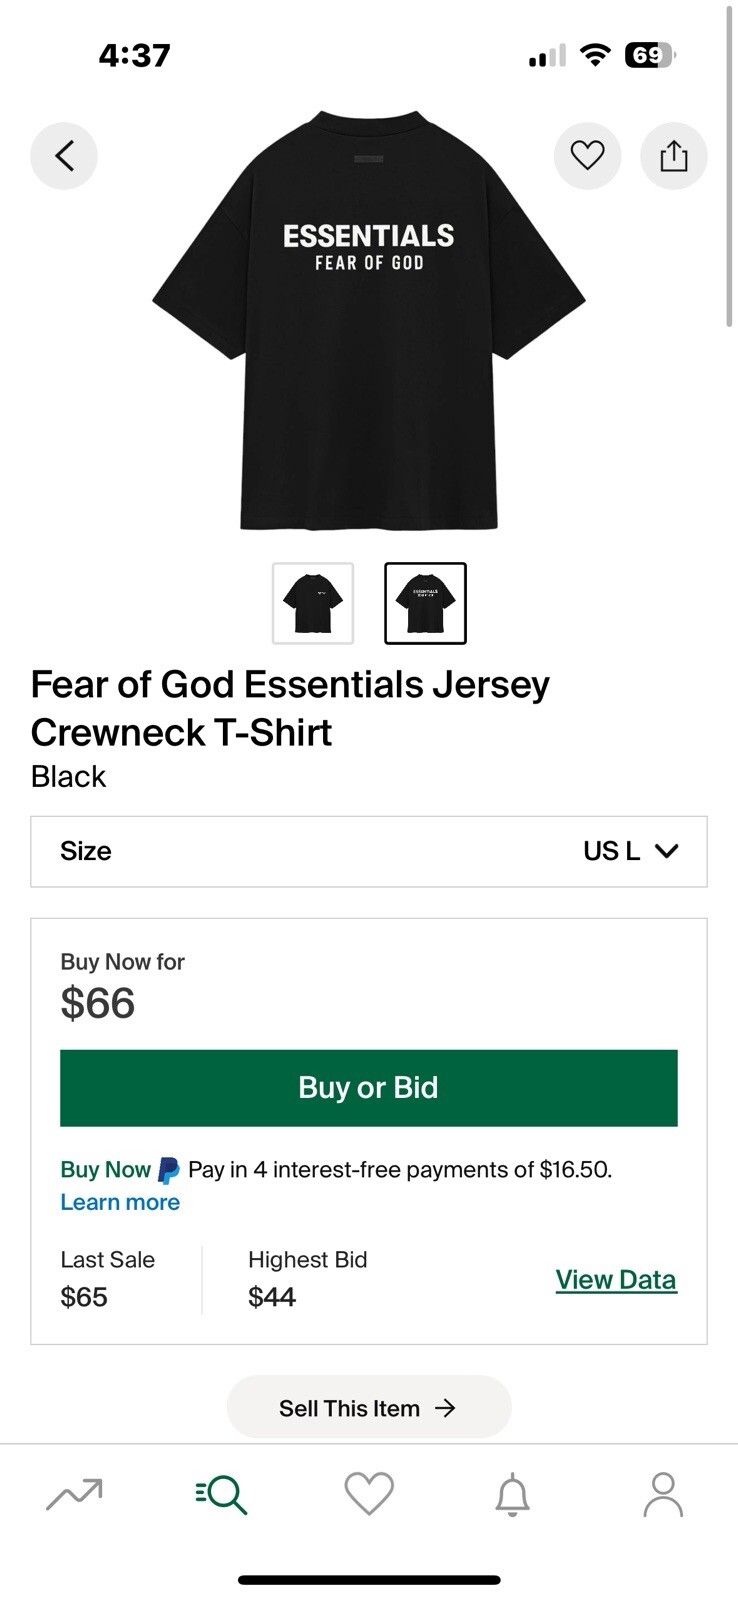Open the share sheet icon
The width and height of the screenshot is (738, 1600).
(673, 156)
